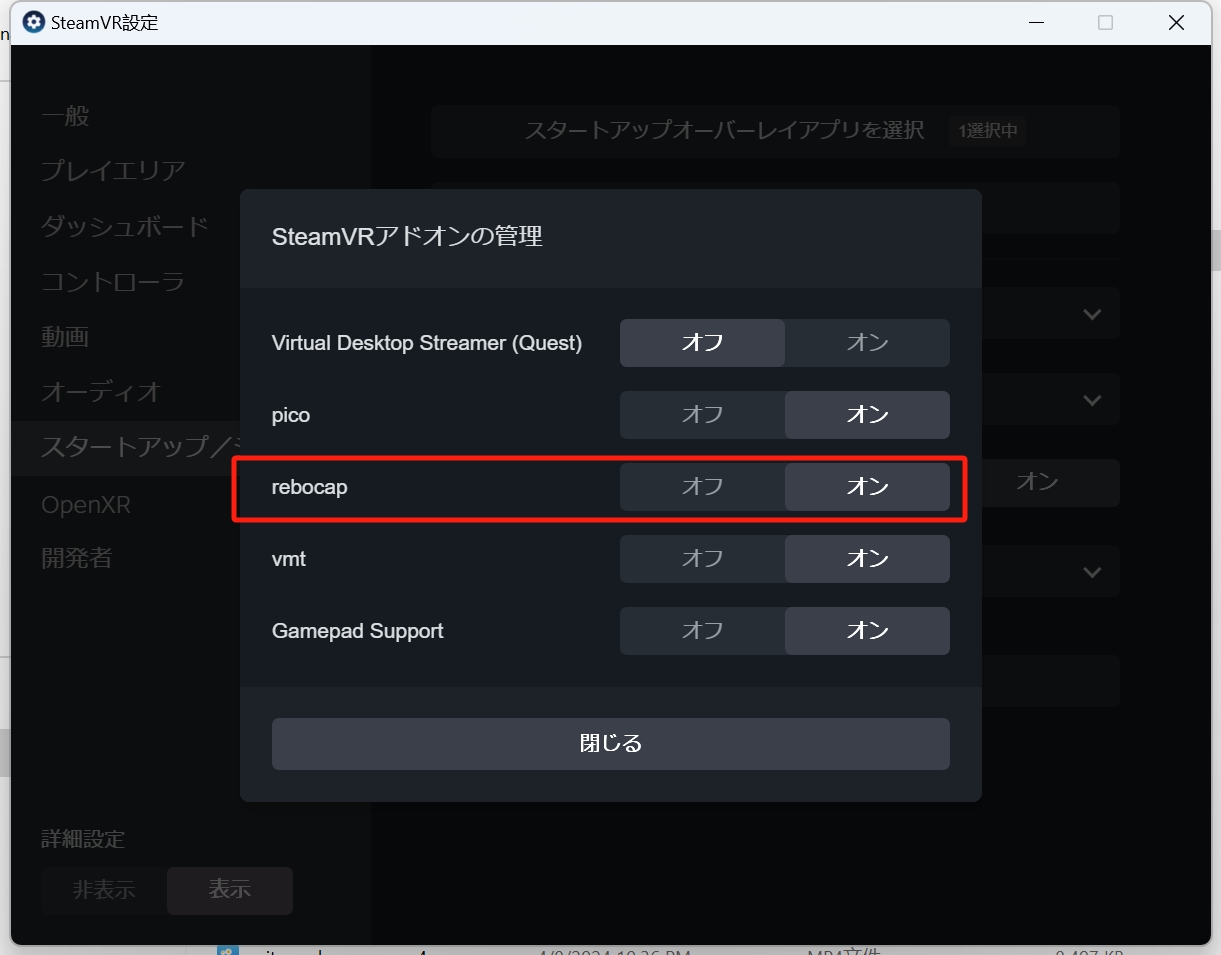Set 詳細設定 to 非表示
Screen dimensions: 1221x955
[104, 890]
